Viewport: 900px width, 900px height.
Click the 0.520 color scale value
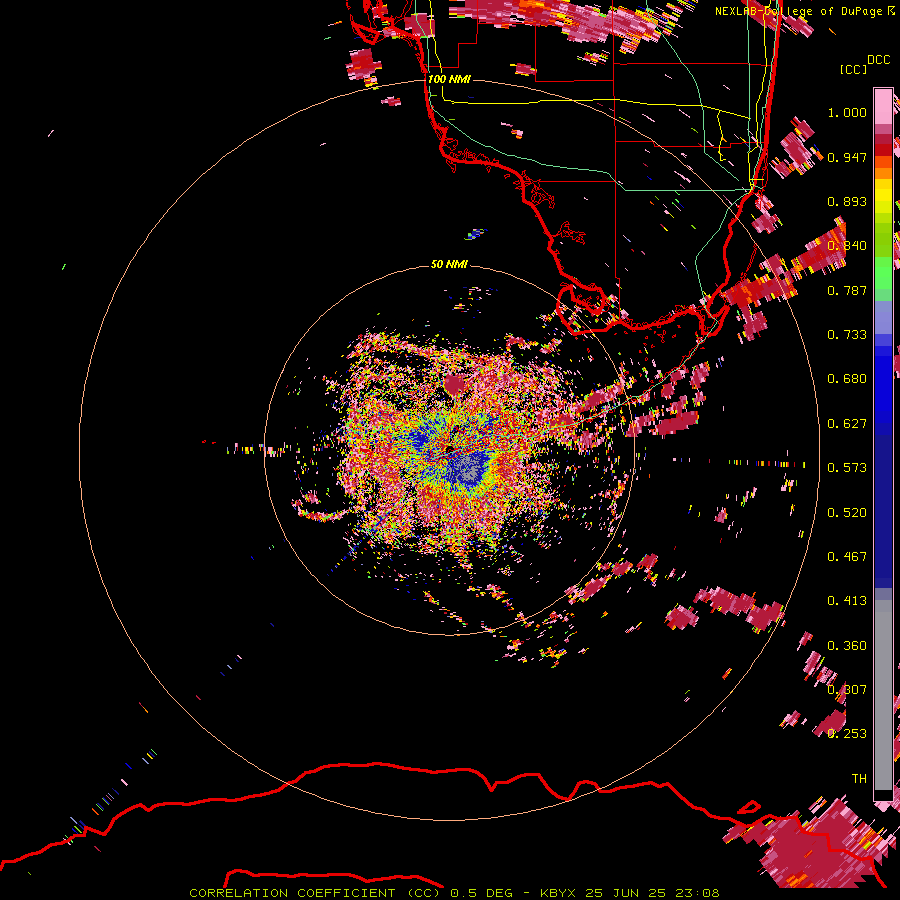(x=847, y=513)
